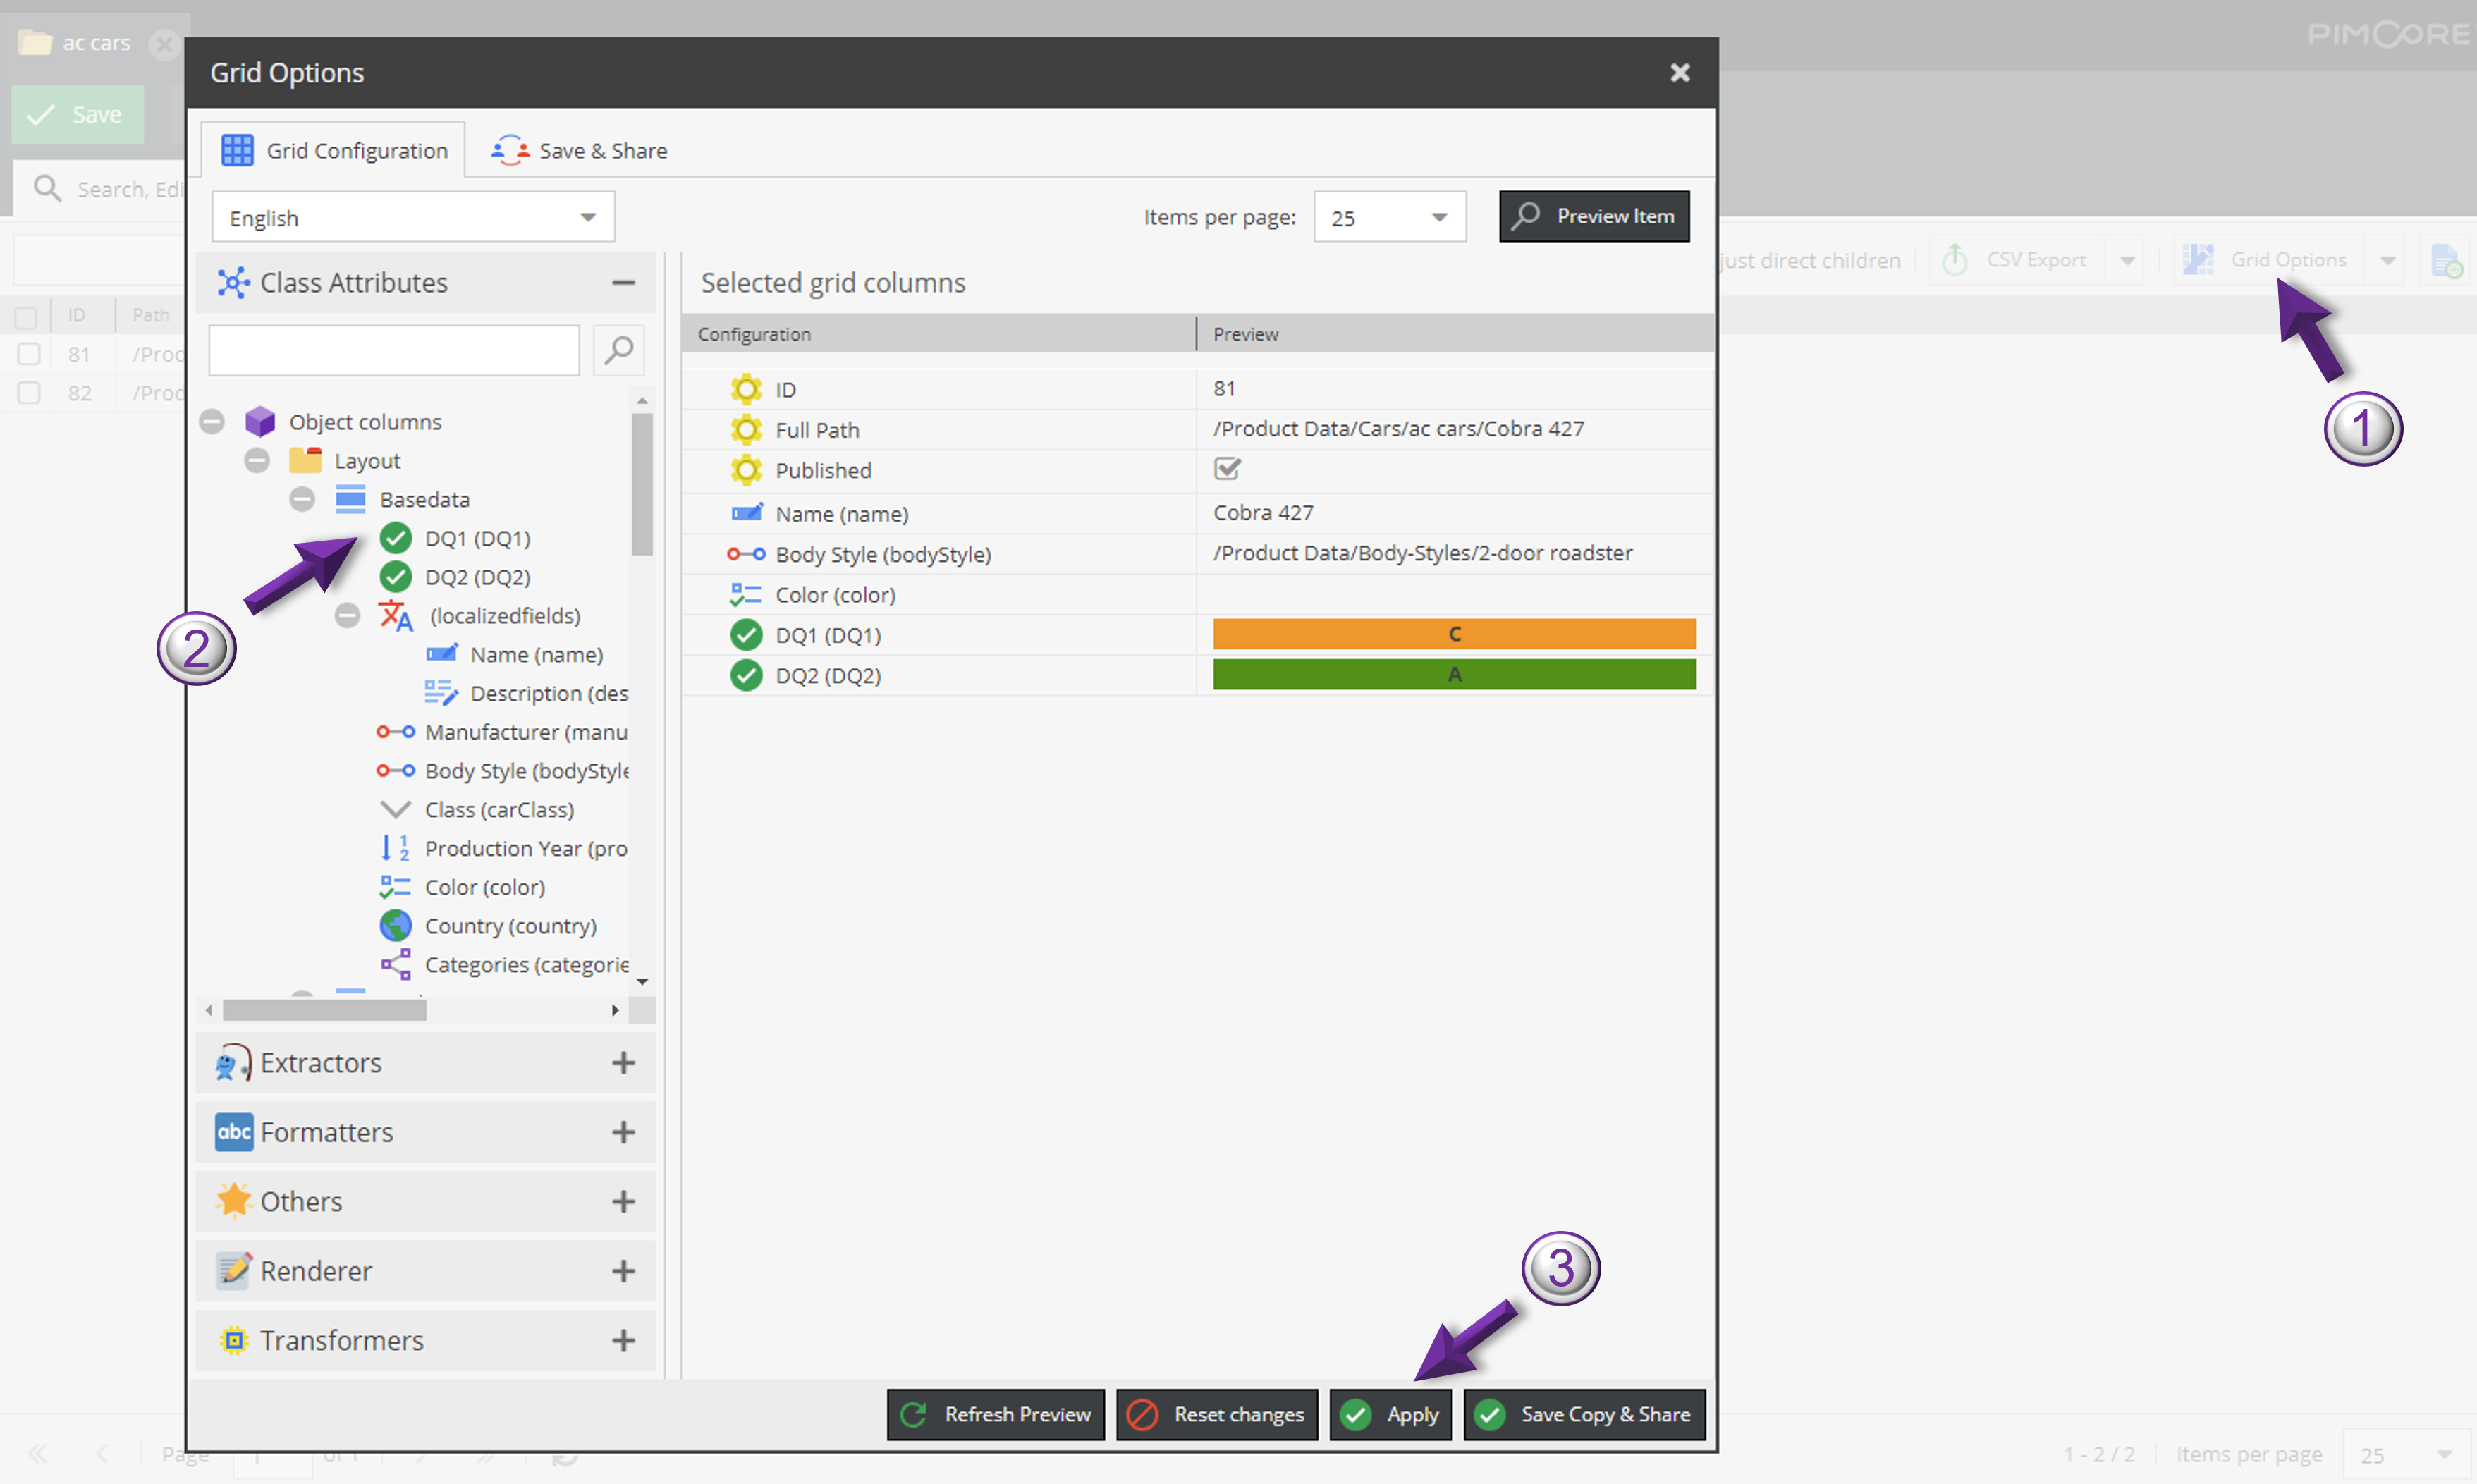The width and height of the screenshot is (2477, 1484).
Task: Collapse the Layout tree node
Action: click(257, 461)
